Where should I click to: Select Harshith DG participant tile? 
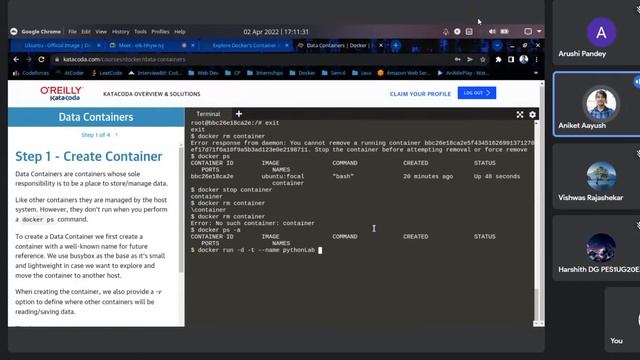coord(596,248)
